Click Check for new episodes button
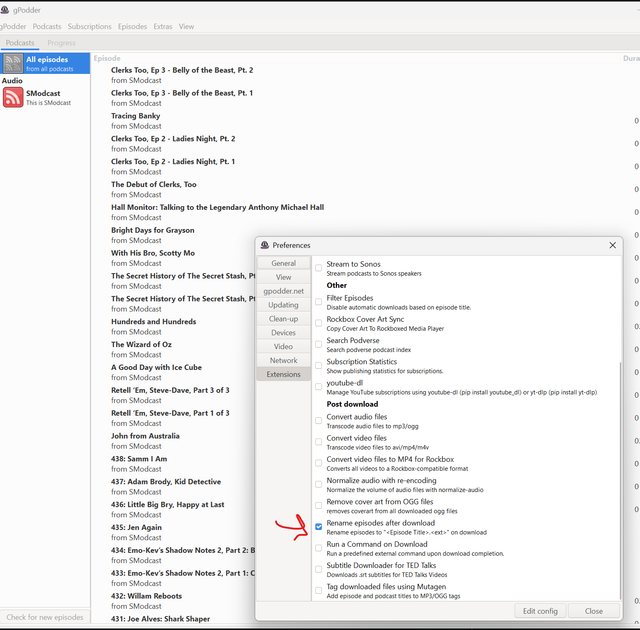640x630 pixels. 45,617
